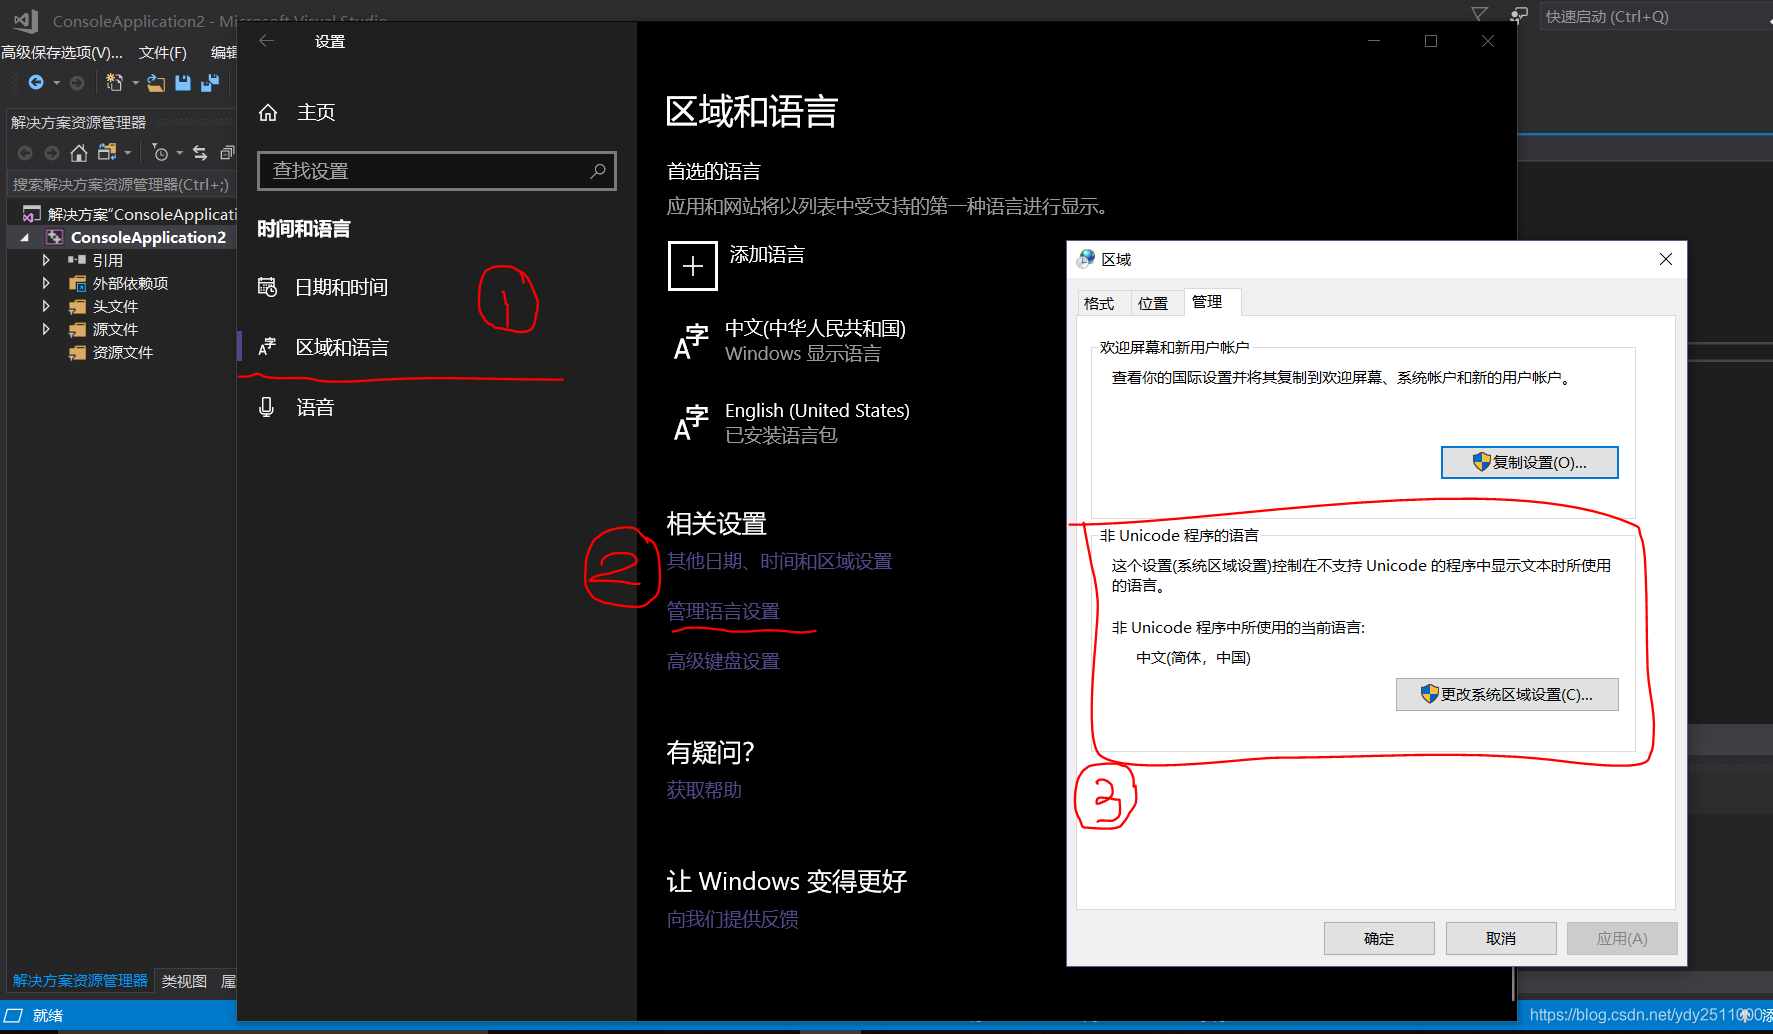
Task: Click the notifications filter icon in Visual Studio title bar
Action: tap(1479, 14)
